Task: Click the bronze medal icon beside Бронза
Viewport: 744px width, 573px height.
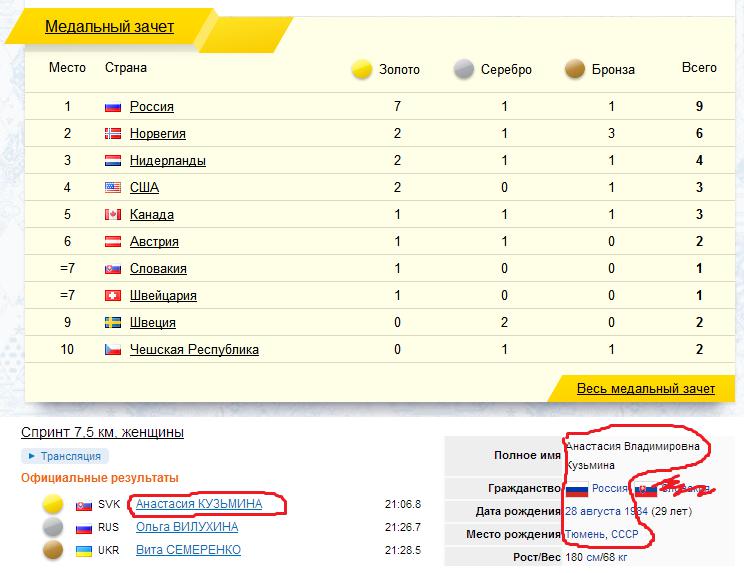Action: pyautogui.click(x=575, y=69)
